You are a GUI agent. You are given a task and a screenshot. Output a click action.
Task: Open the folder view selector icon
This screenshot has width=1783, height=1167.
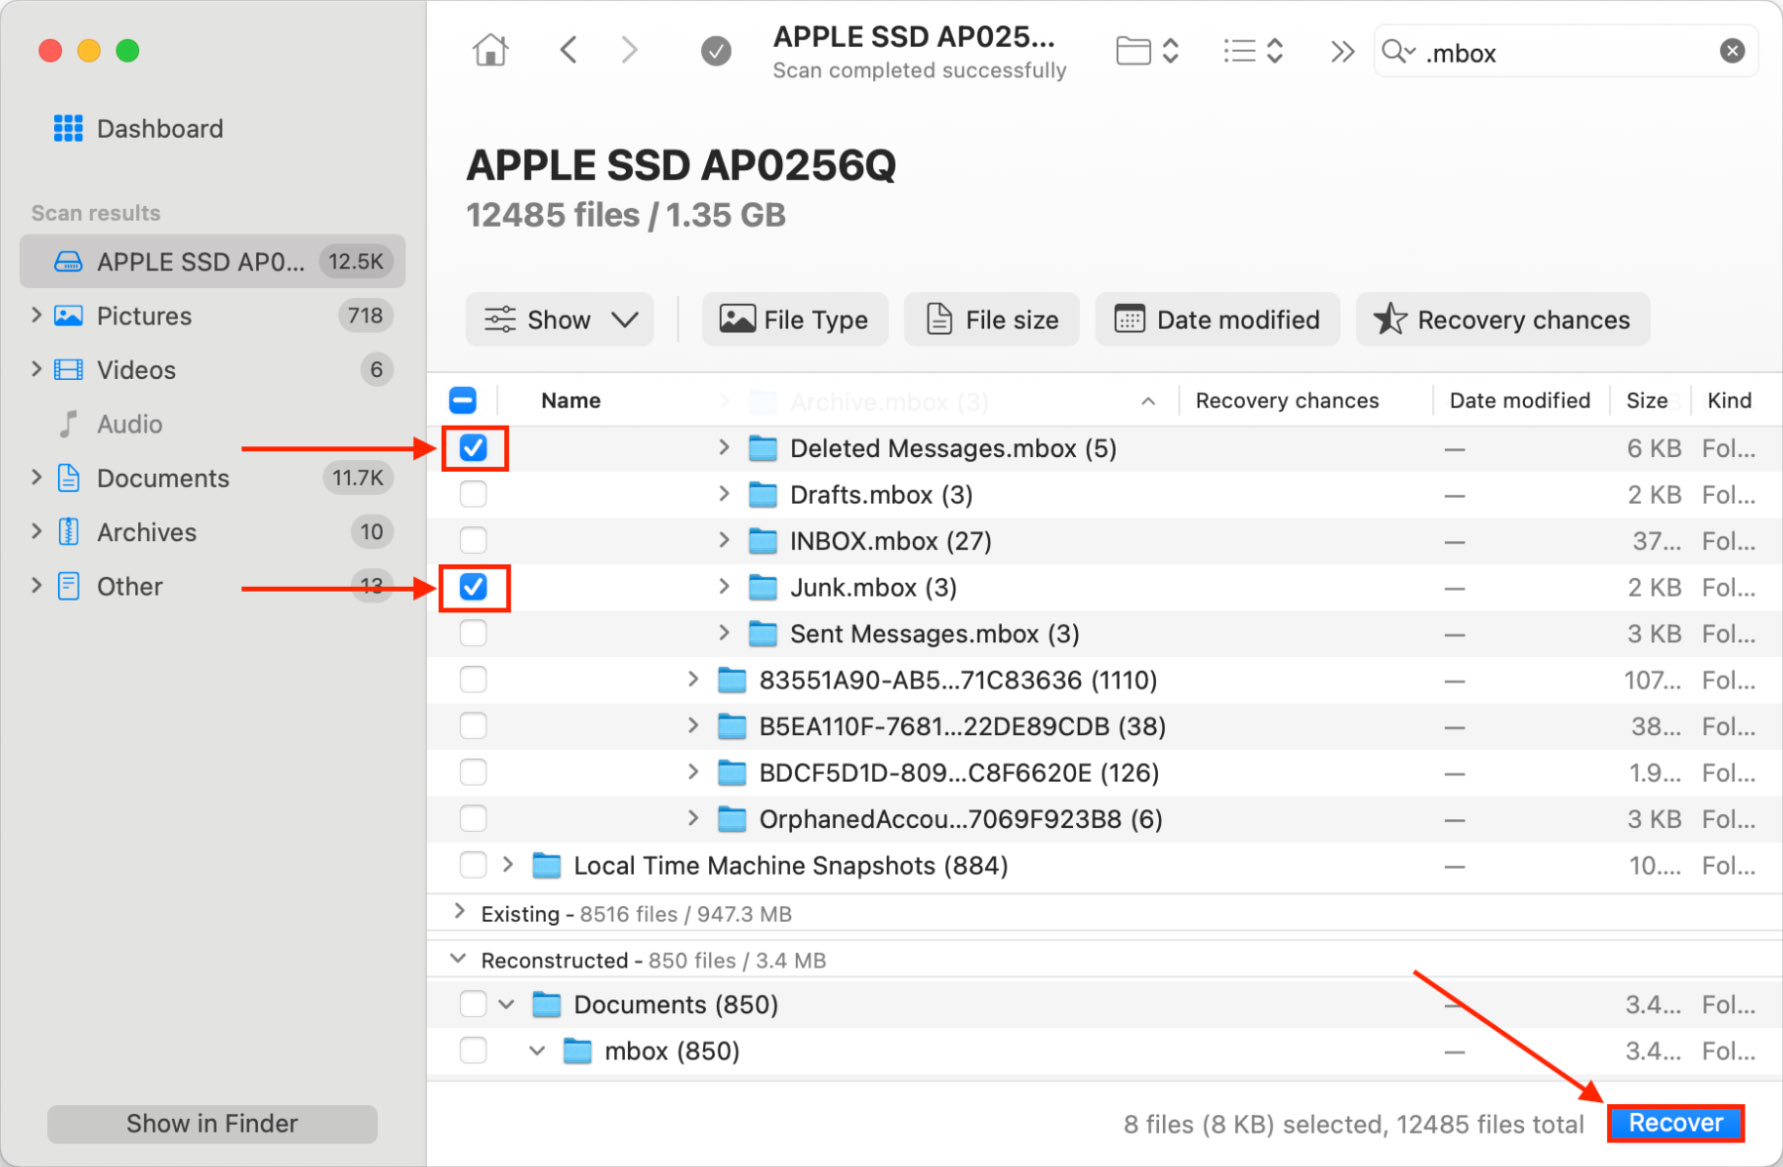[x=1146, y=51]
